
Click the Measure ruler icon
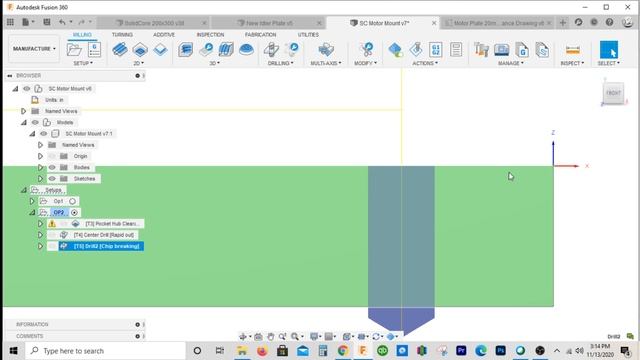pyautogui.click(x=573, y=50)
